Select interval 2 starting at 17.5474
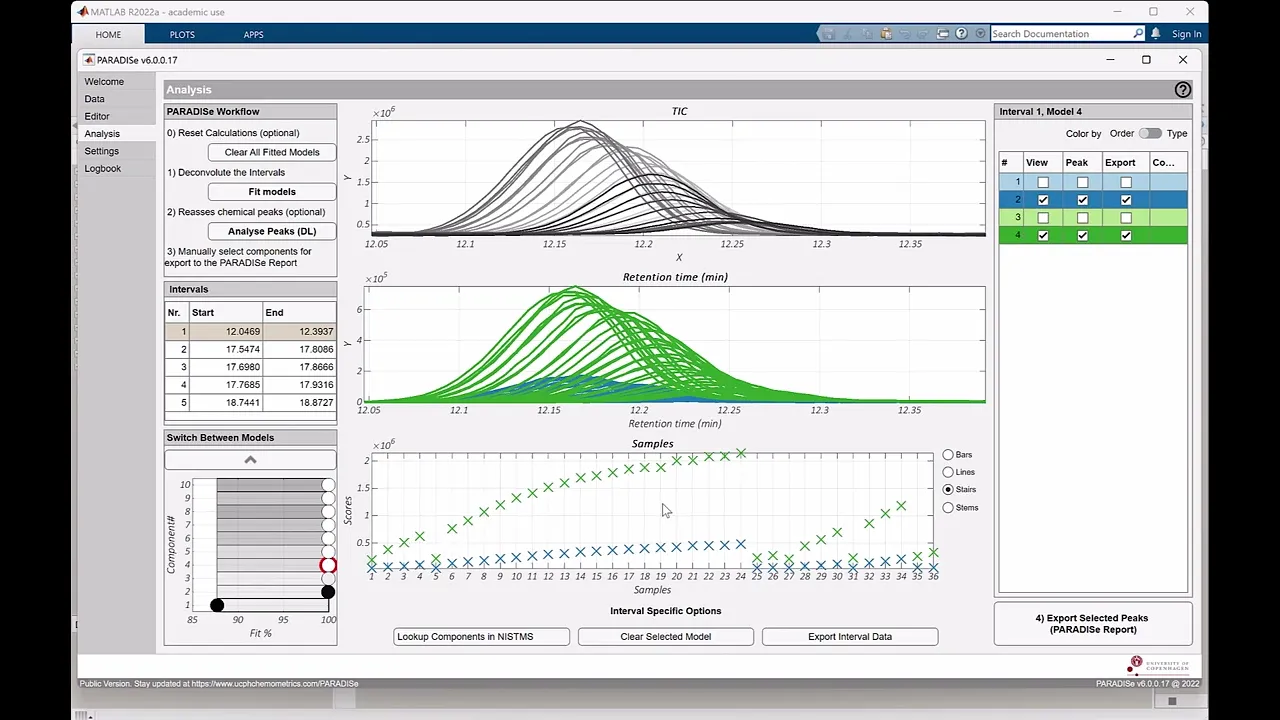Image resolution: width=1280 pixels, height=720 pixels. [x=251, y=350]
